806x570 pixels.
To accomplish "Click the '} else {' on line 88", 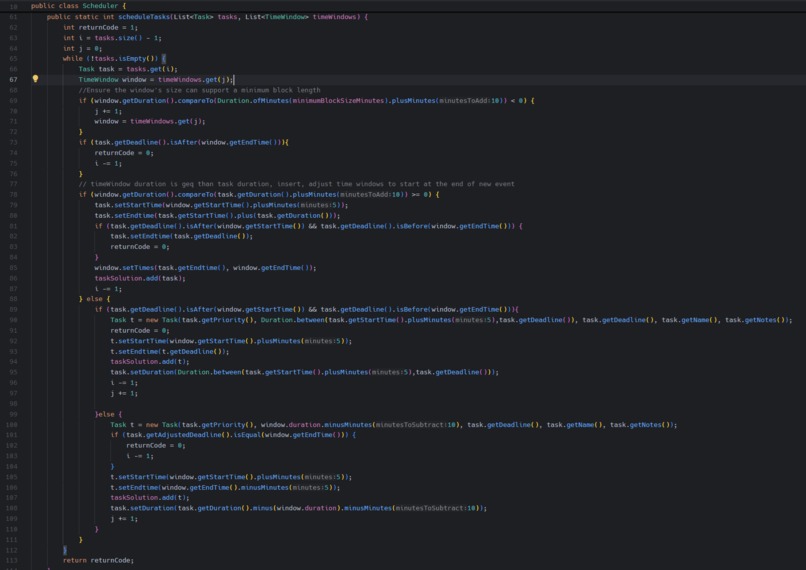I will [94, 299].
